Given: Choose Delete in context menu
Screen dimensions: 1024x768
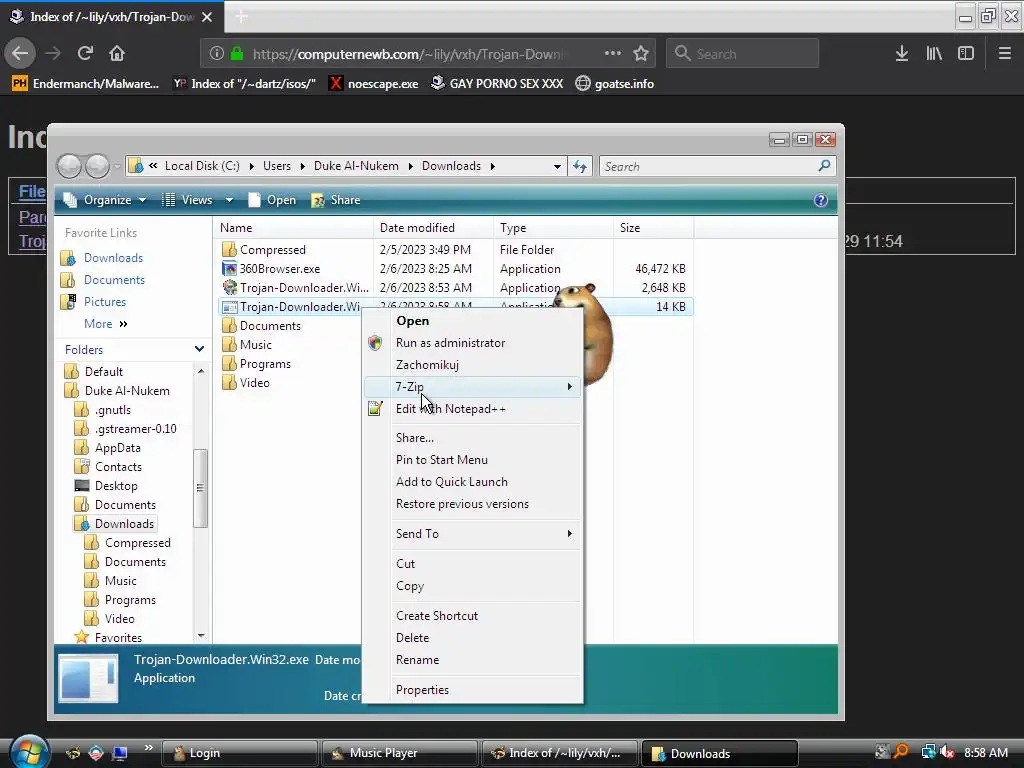Looking at the screenshot, I should 412,637.
